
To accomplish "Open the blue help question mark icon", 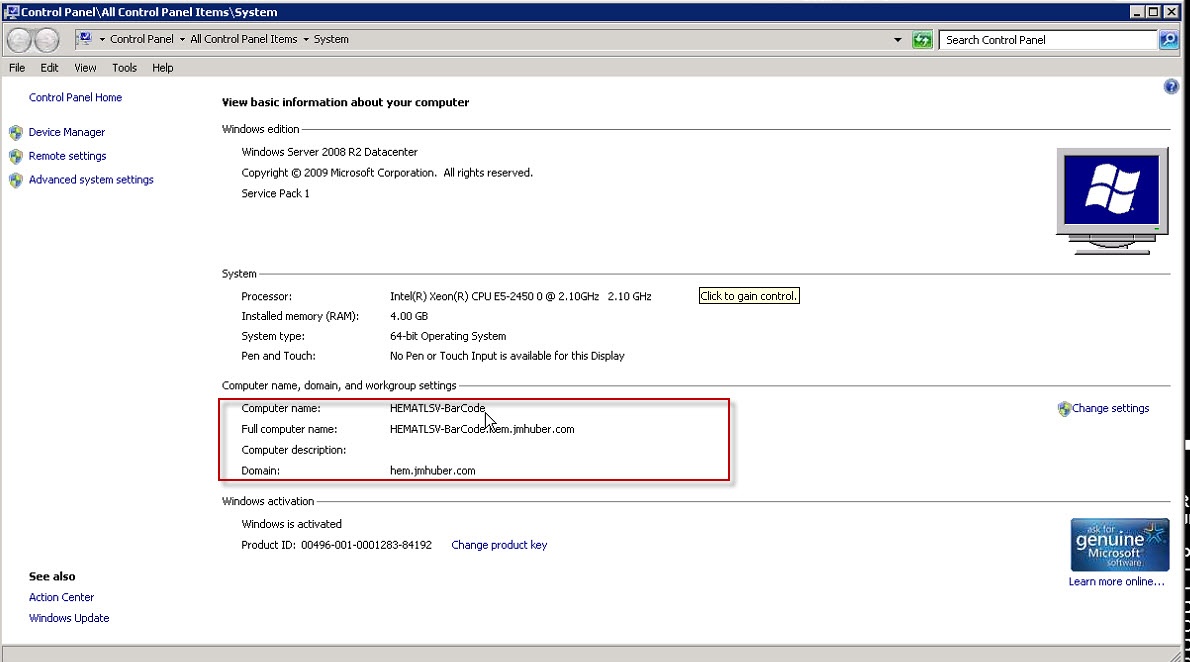I will [1171, 87].
